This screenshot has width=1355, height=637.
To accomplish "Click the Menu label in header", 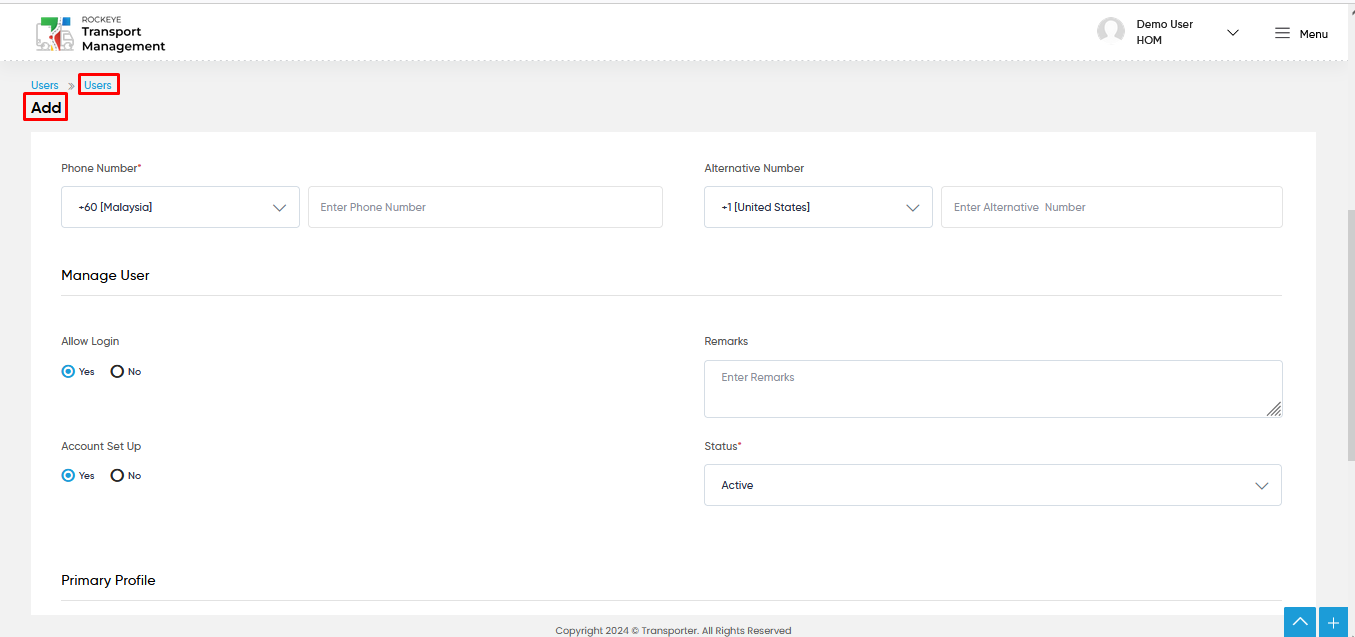I will point(1314,34).
